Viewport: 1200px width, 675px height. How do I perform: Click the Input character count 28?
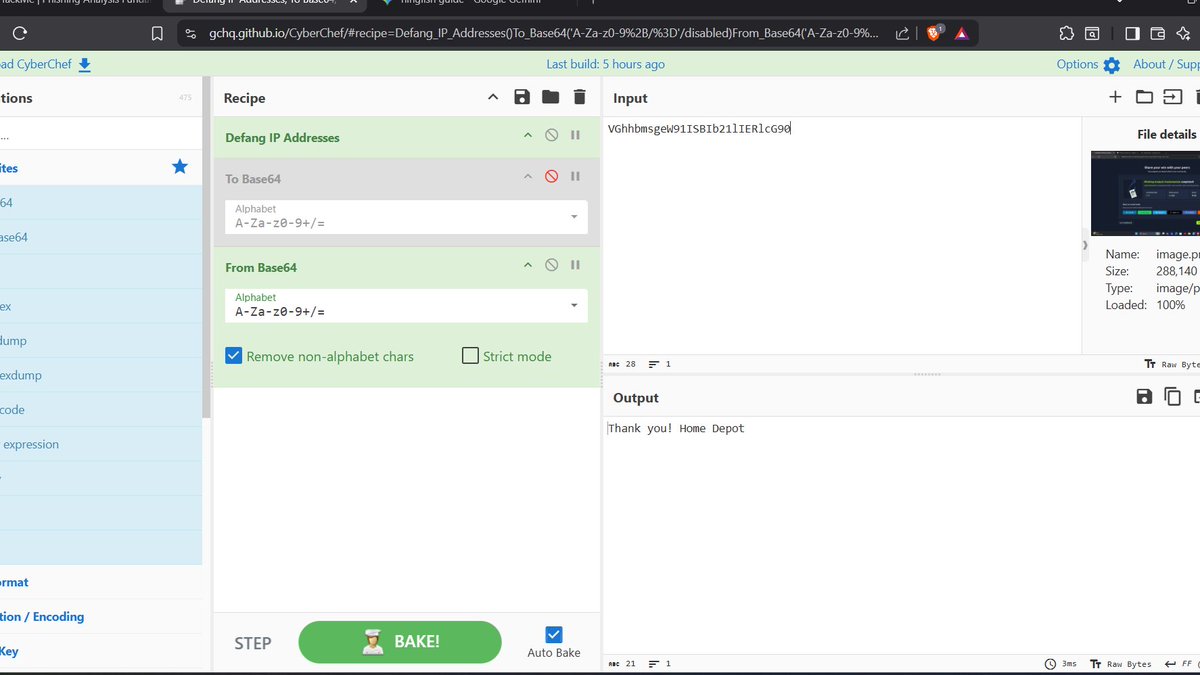tap(622, 364)
